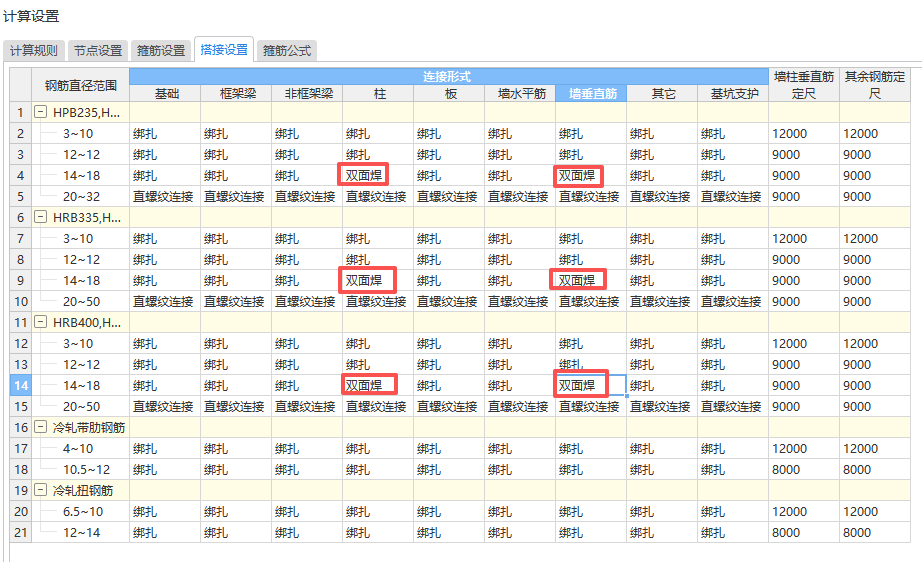
Task: Click the 墙水平筋 column header
Action: coord(520,93)
